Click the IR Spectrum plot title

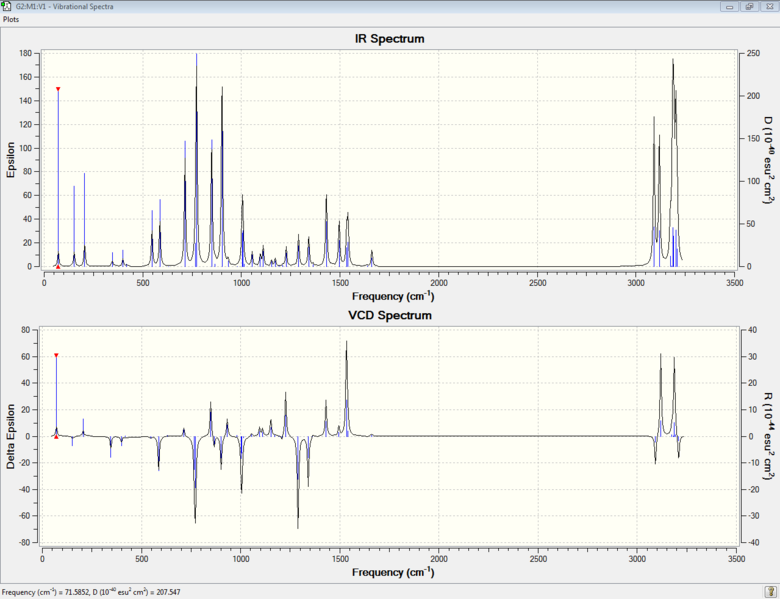[390, 39]
